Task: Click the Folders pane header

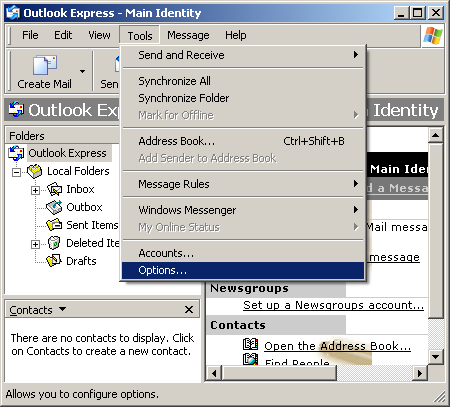Action: coord(63,136)
